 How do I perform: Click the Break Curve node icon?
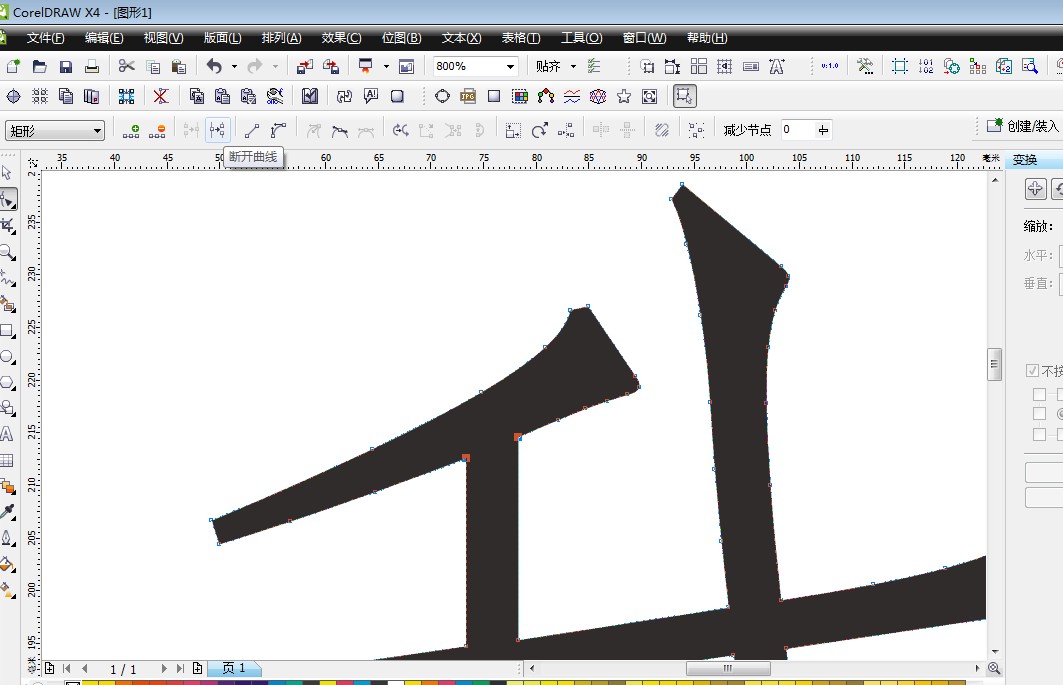coord(218,130)
